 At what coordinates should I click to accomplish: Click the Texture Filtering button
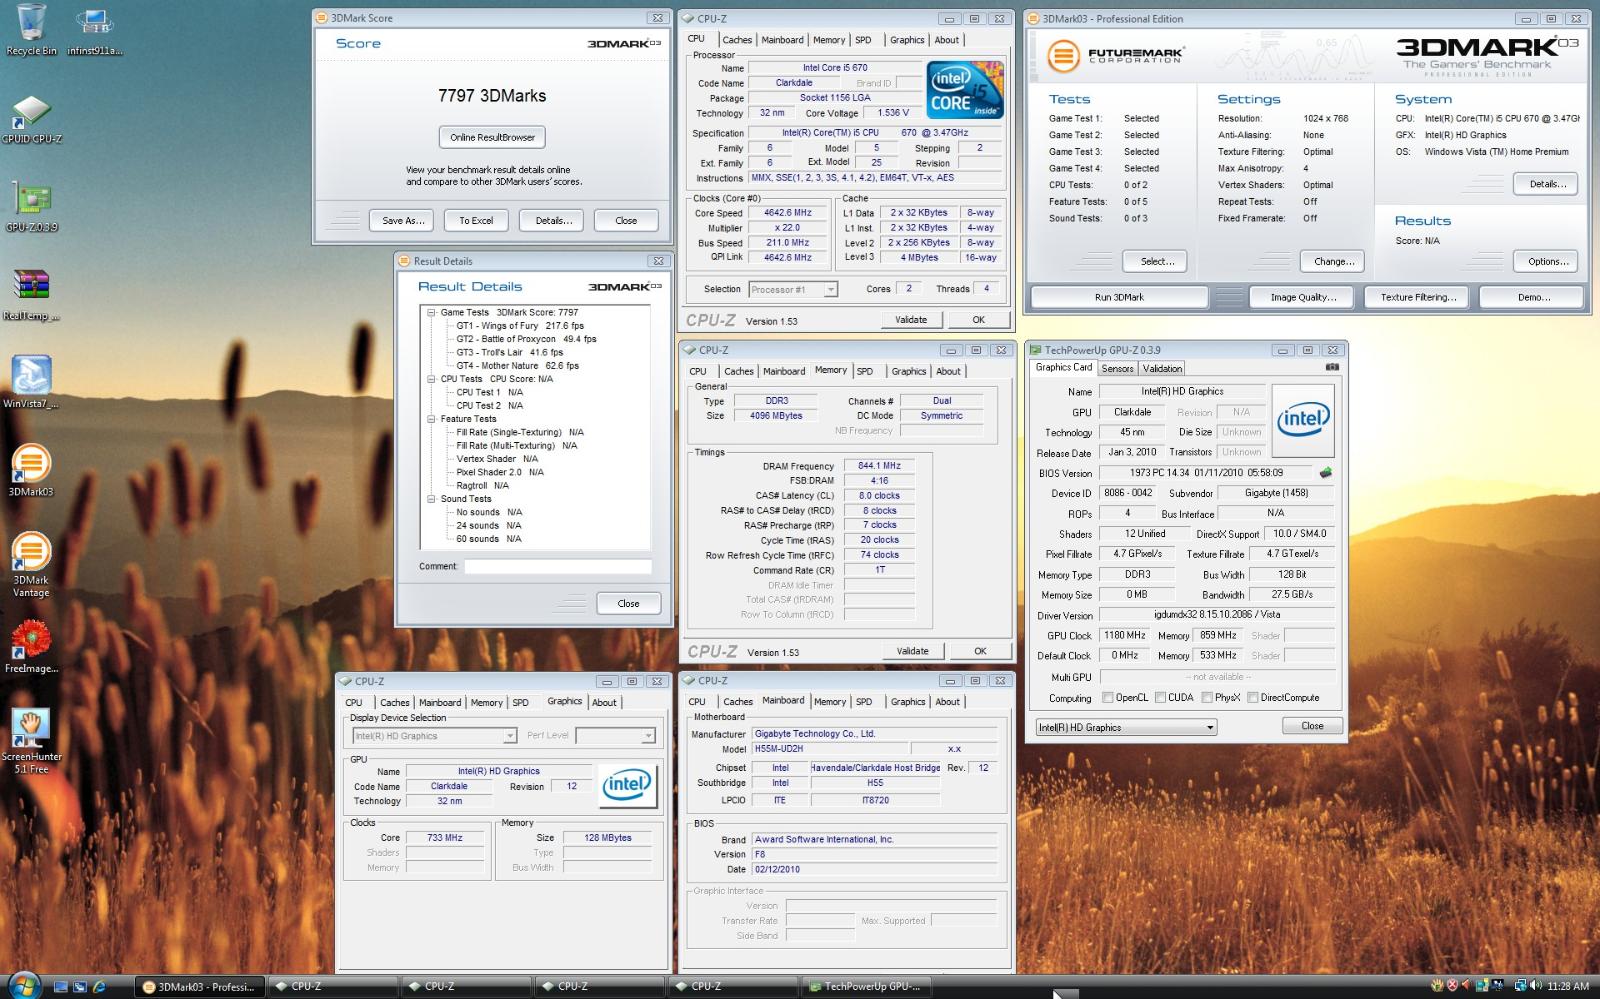(x=1418, y=297)
